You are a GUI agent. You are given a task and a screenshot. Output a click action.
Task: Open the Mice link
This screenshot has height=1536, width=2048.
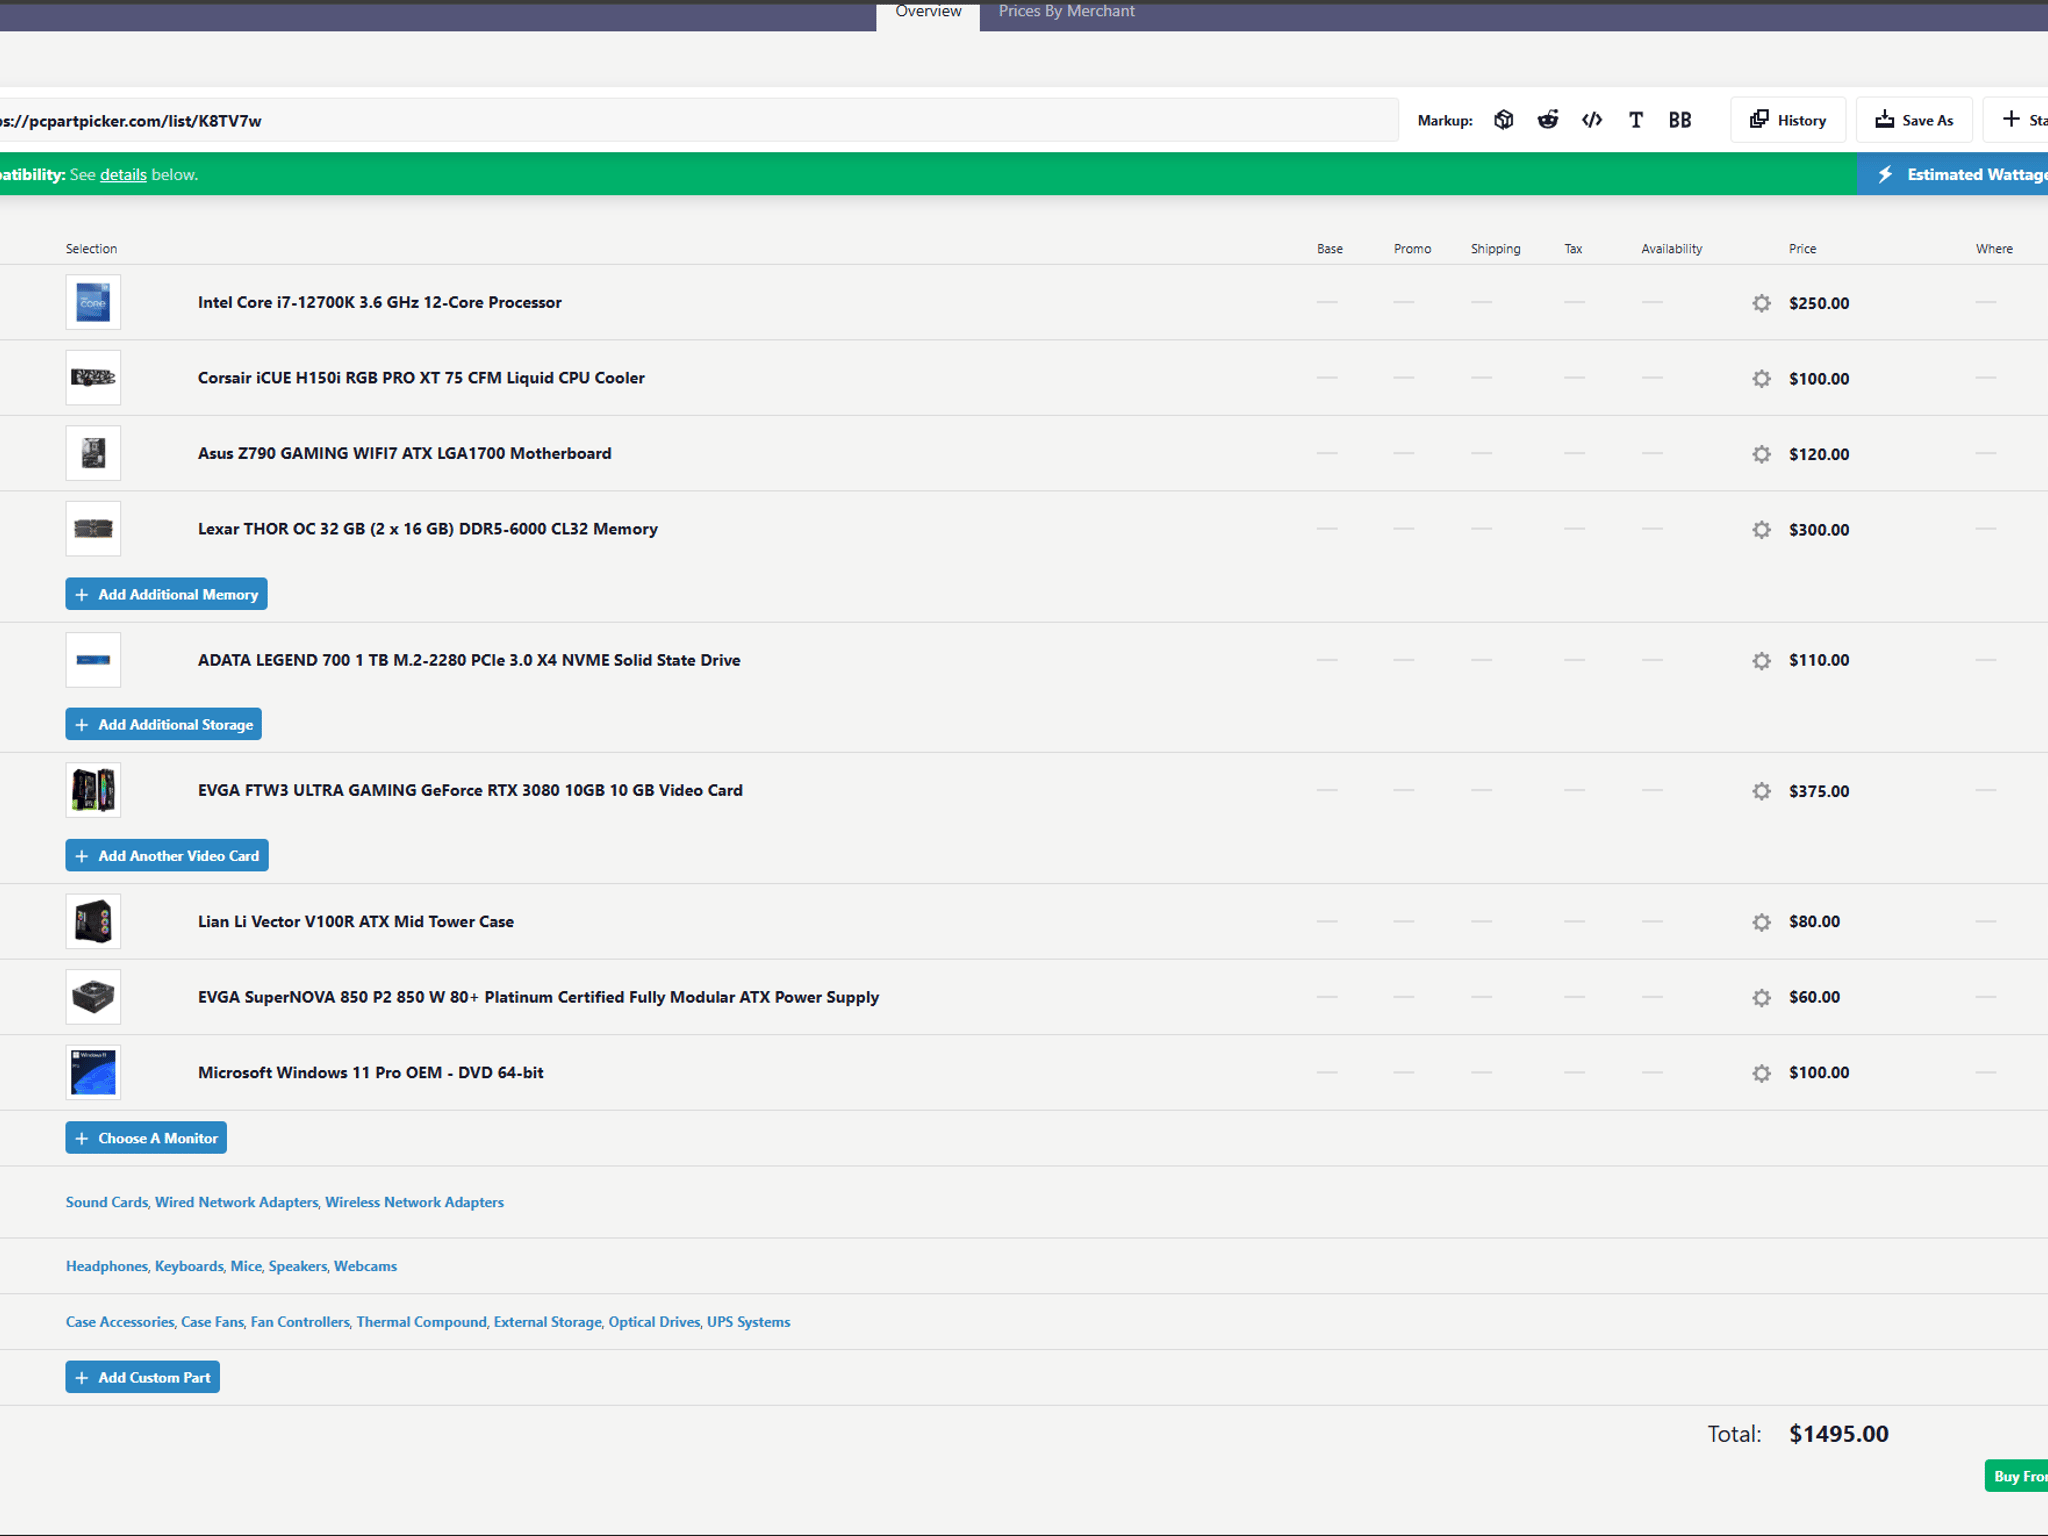click(246, 1266)
